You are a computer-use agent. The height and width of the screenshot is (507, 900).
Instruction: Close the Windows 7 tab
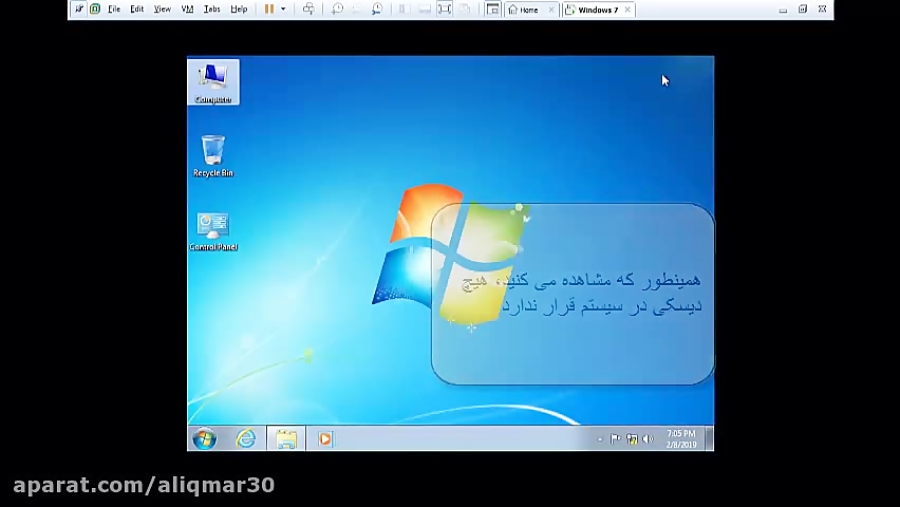click(626, 9)
